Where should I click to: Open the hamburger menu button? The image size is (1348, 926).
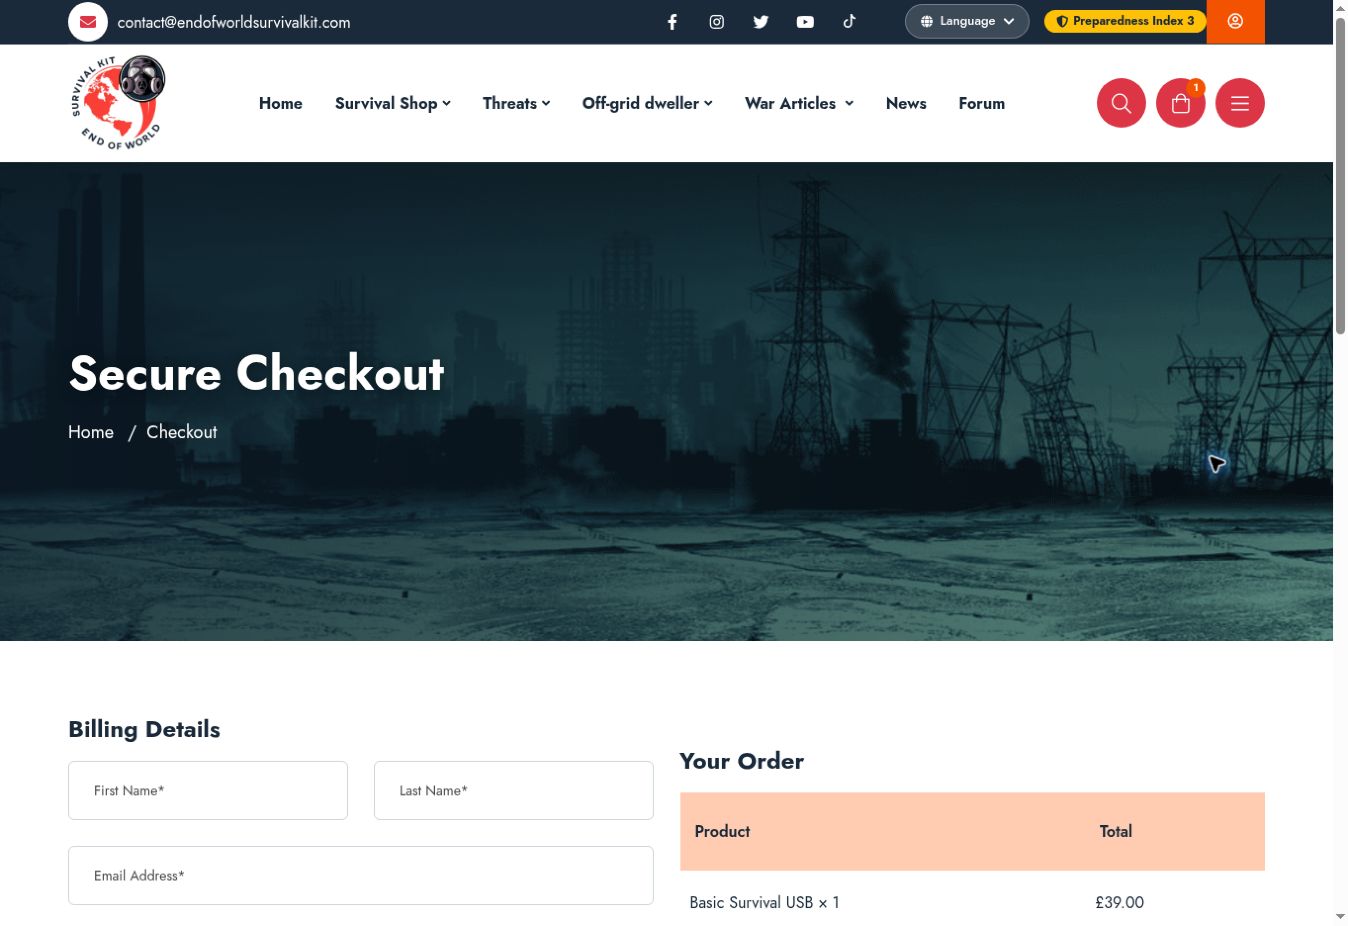(x=1240, y=103)
